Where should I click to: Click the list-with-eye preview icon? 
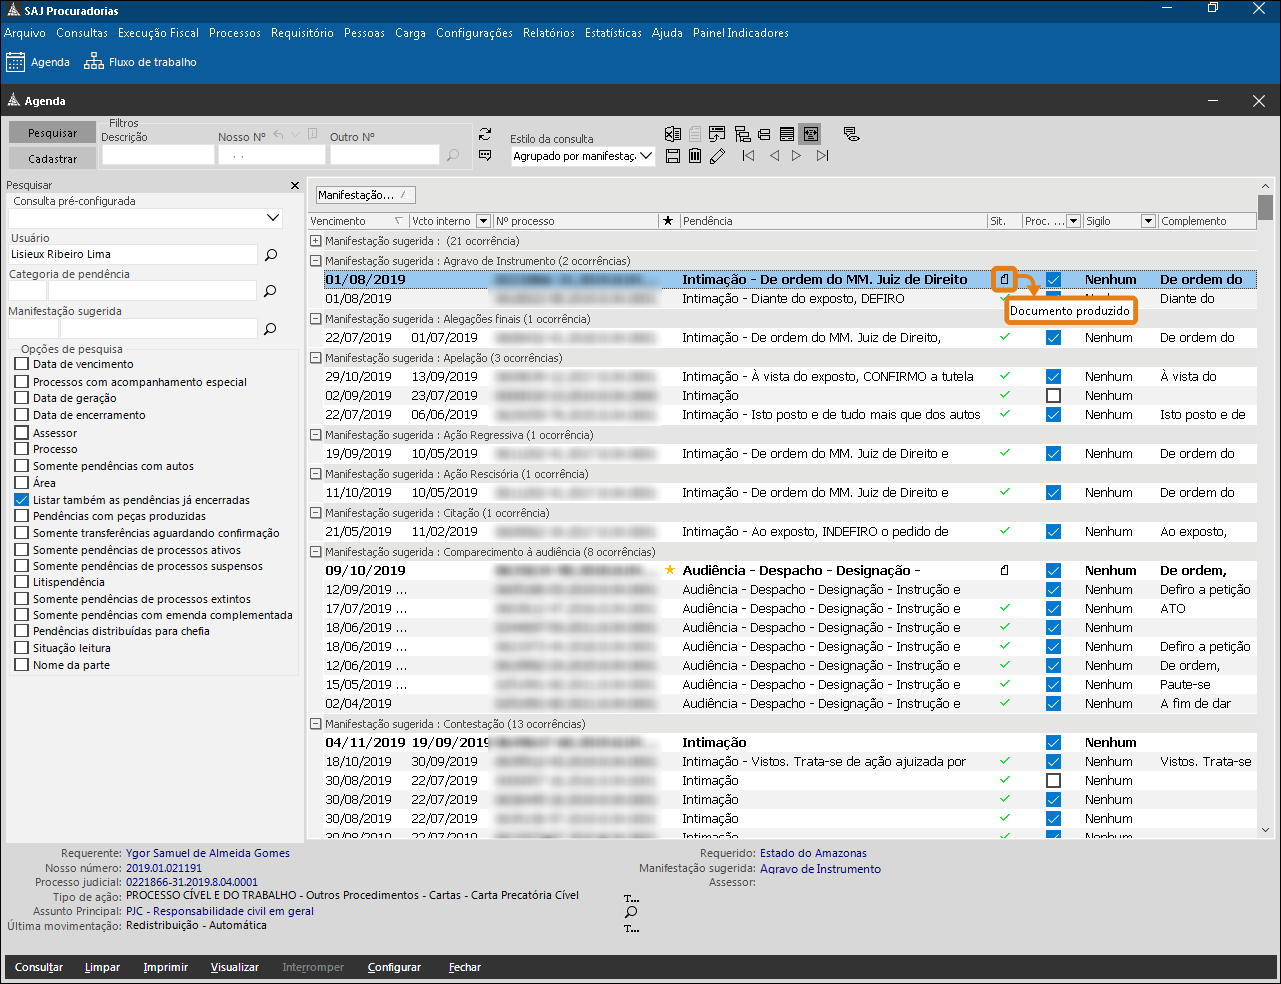[x=851, y=134]
